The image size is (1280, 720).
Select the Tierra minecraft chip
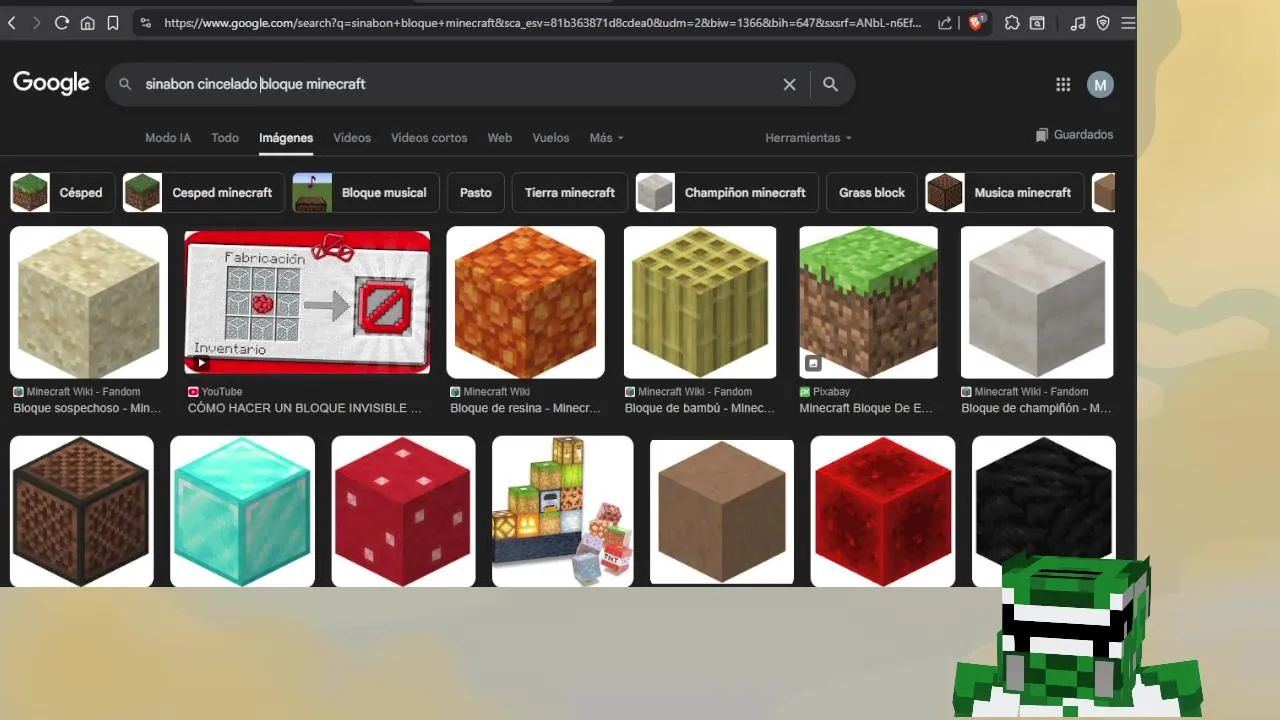[x=570, y=193]
